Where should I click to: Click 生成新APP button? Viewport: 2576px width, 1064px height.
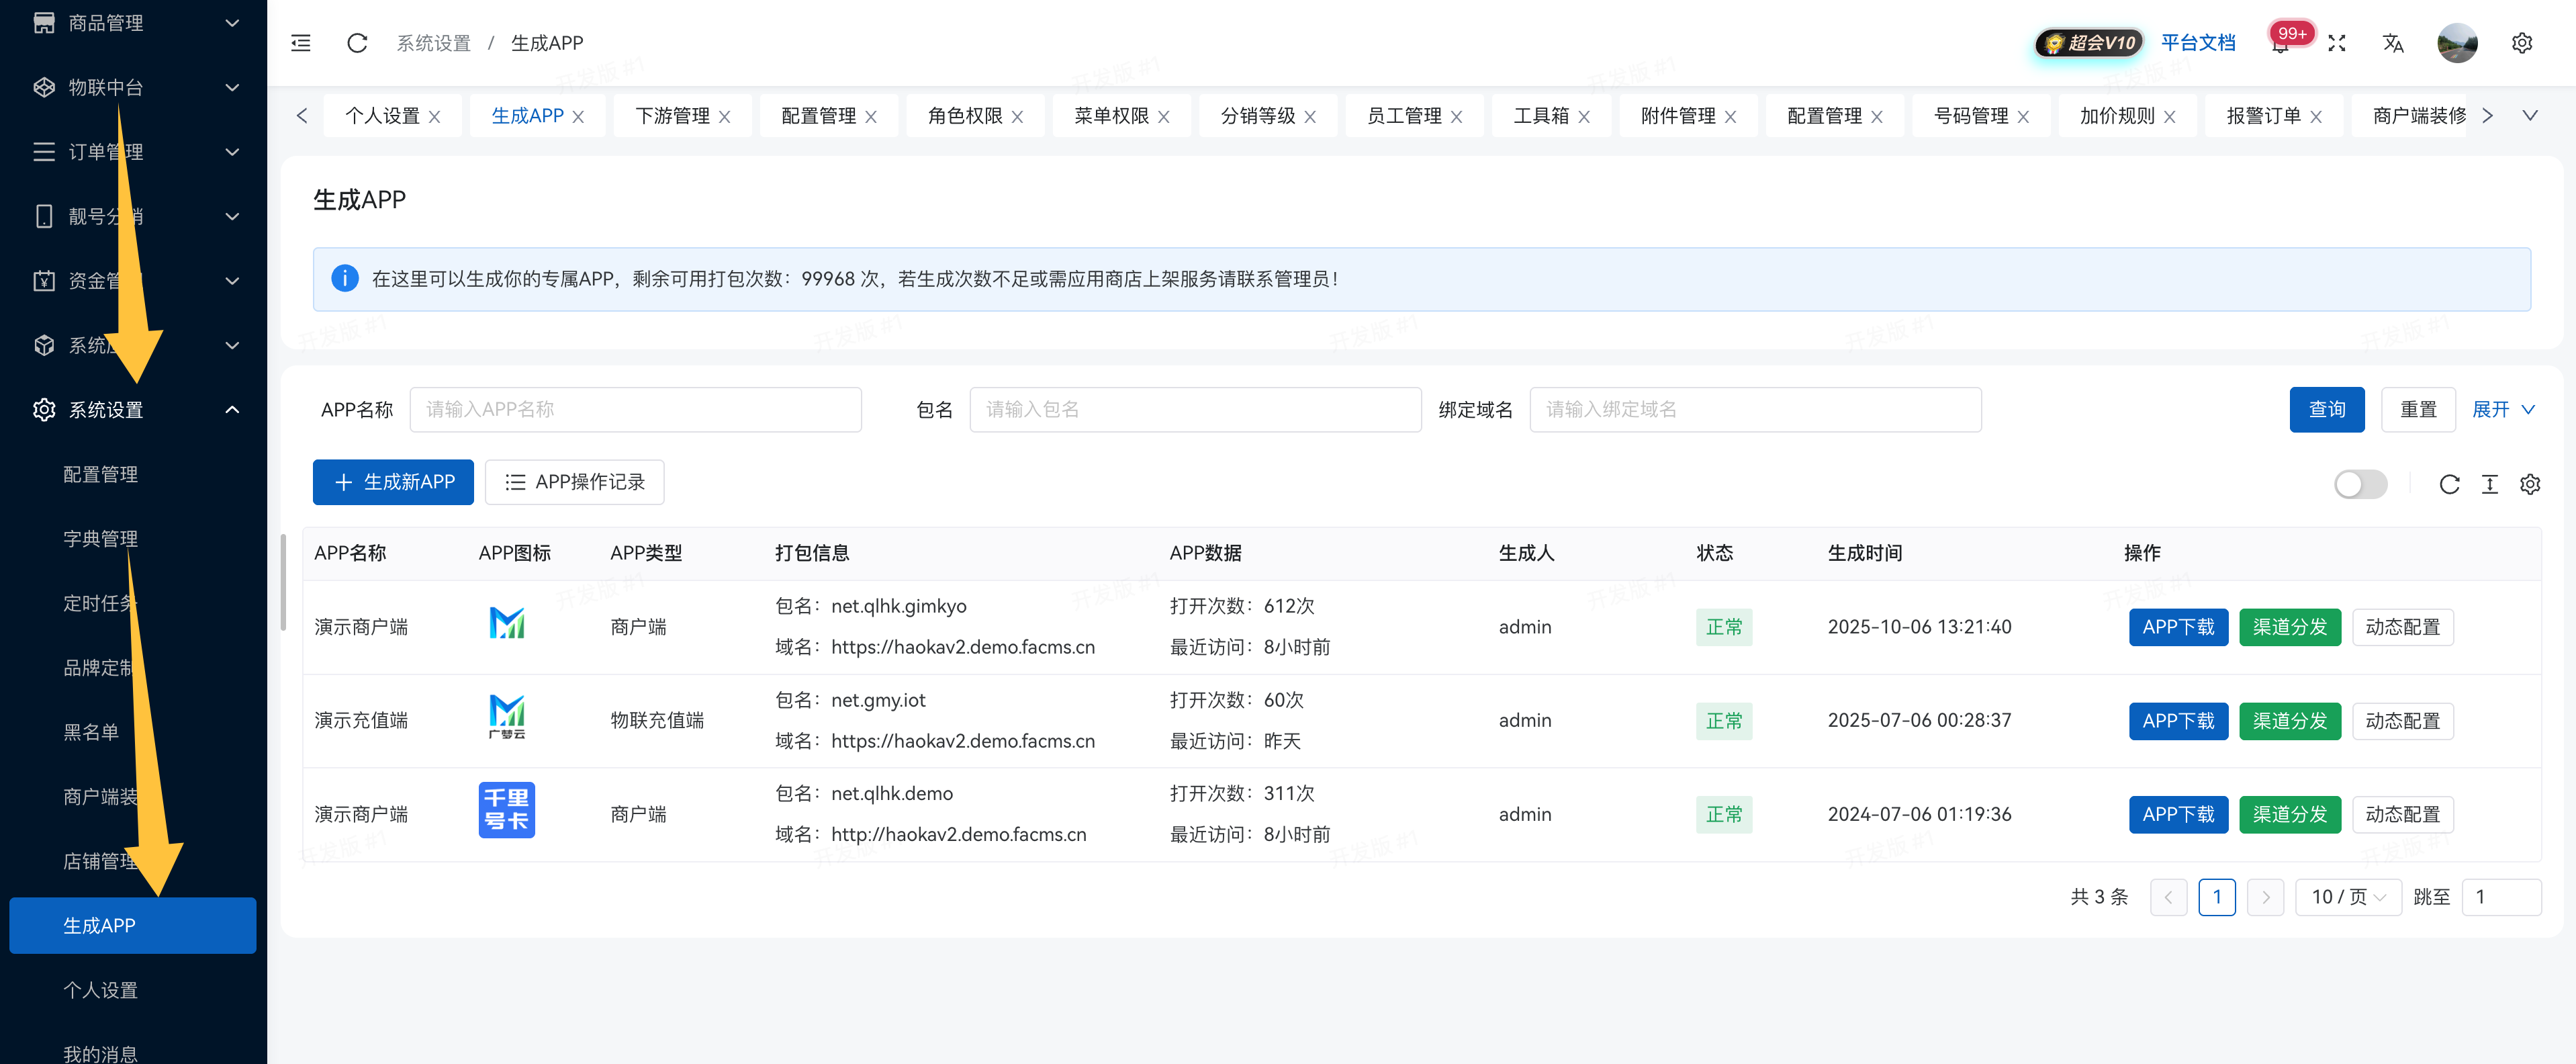[392, 482]
